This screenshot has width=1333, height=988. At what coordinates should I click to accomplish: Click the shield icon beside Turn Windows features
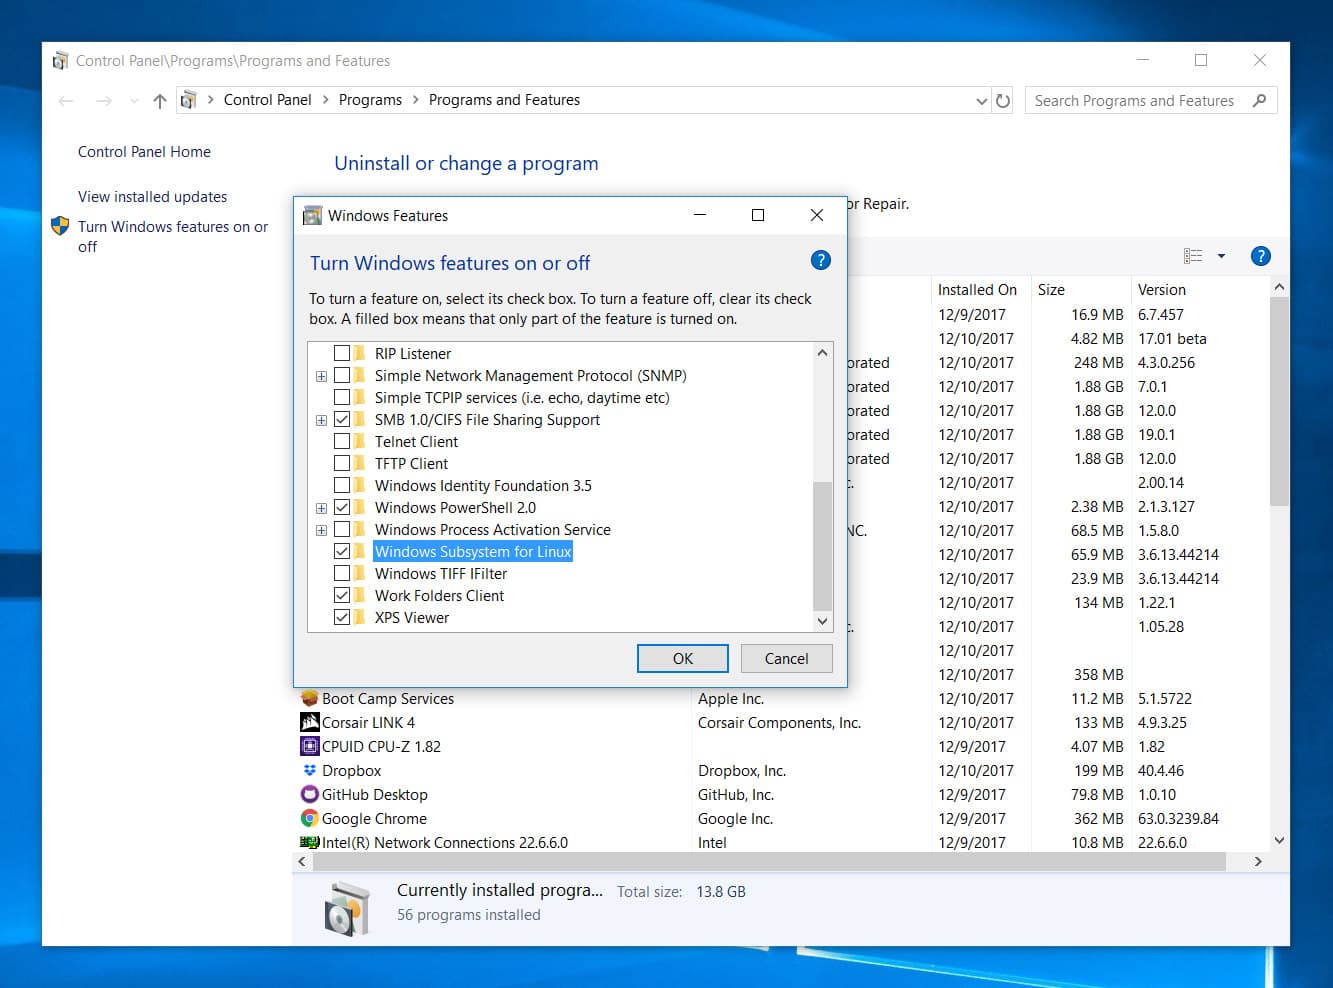pos(60,226)
